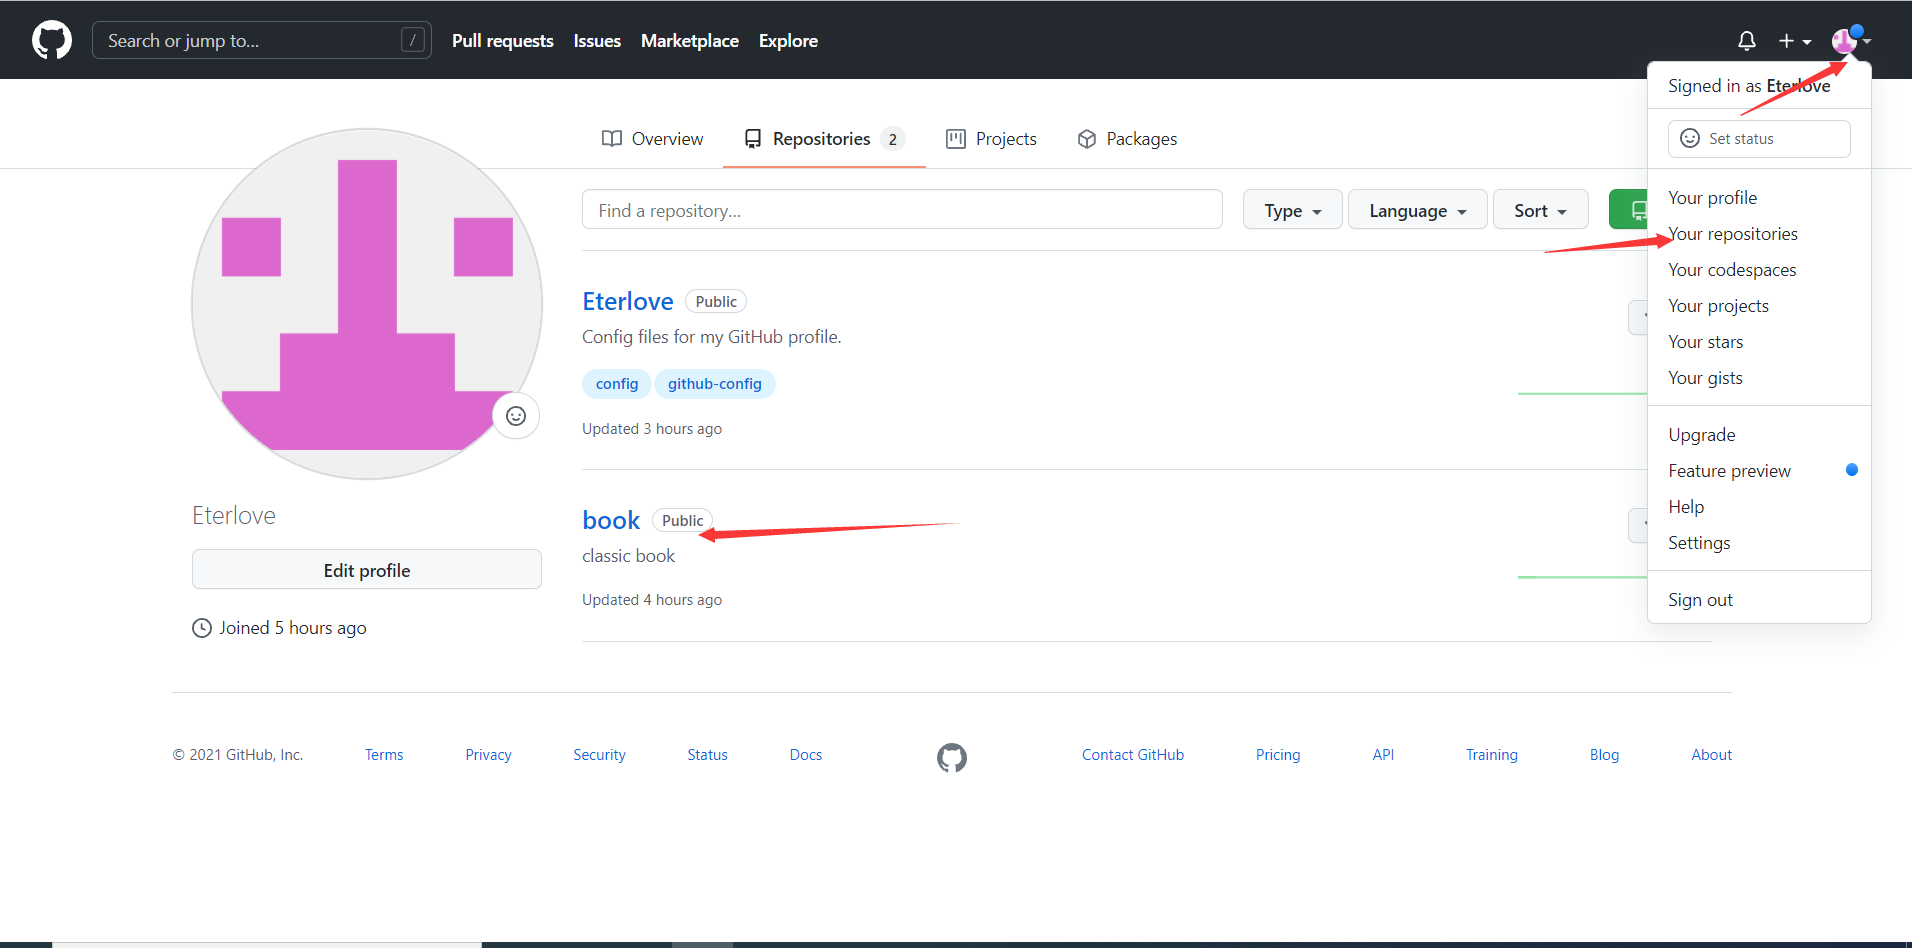Click the Edit profile button
Viewport: 1912px width, 948px height.
(367, 570)
